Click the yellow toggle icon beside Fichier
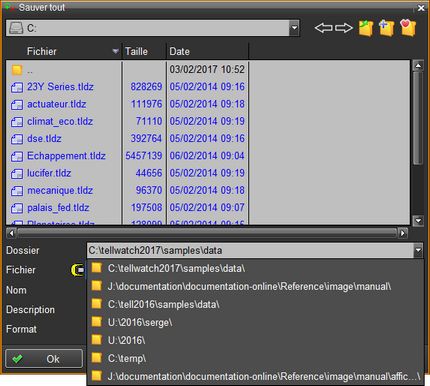This screenshot has height=386, width=430. [x=78, y=270]
